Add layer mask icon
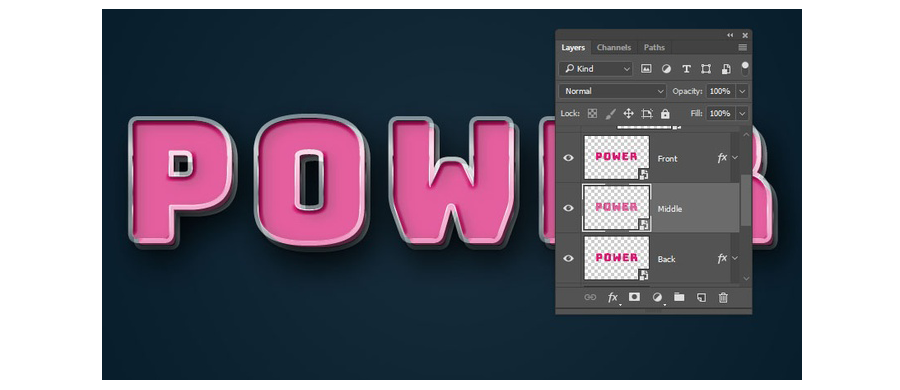900x390 pixels. coord(634,297)
